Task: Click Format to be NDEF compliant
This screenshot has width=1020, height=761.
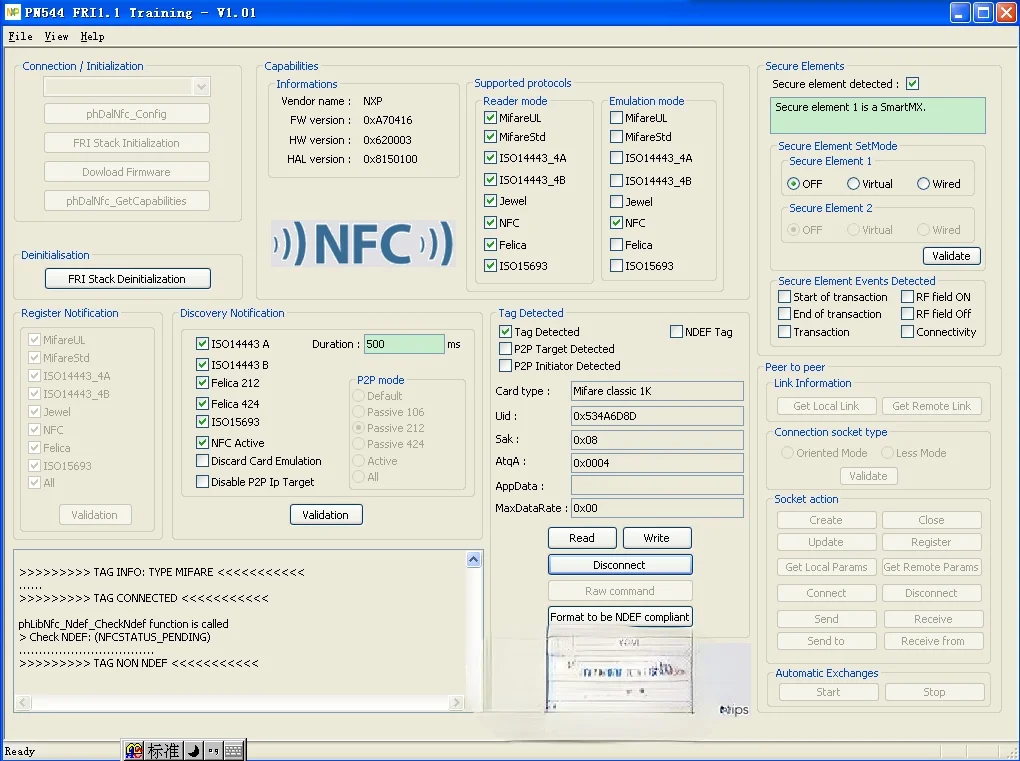Action: click(620, 617)
